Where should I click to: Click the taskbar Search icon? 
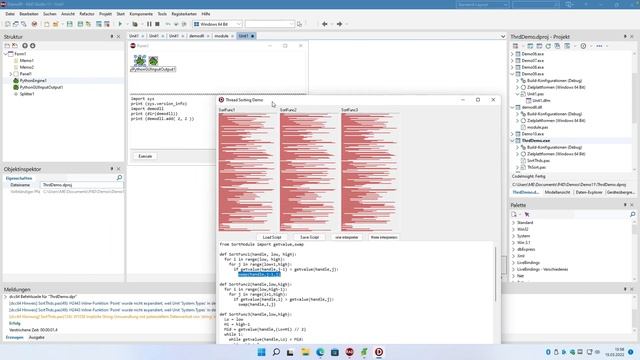tap(276, 352)
